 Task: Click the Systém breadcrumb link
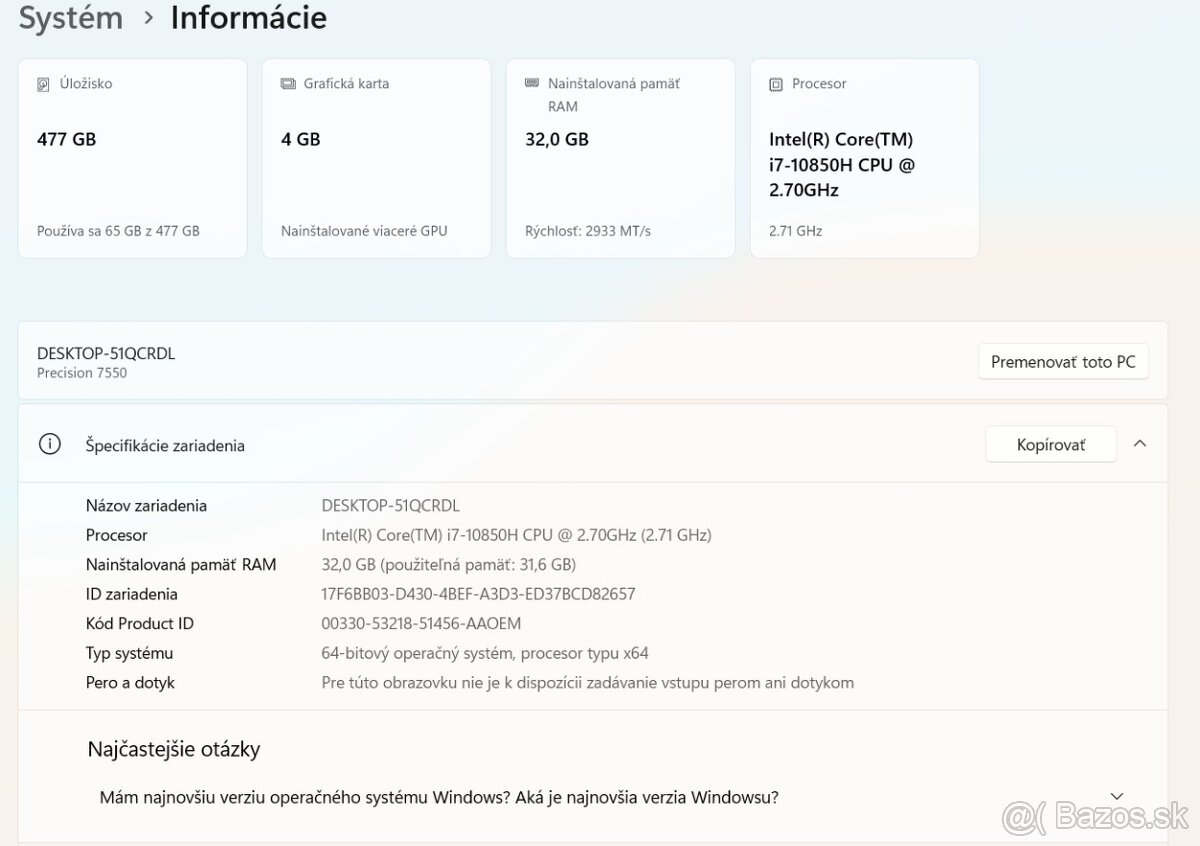70,18
